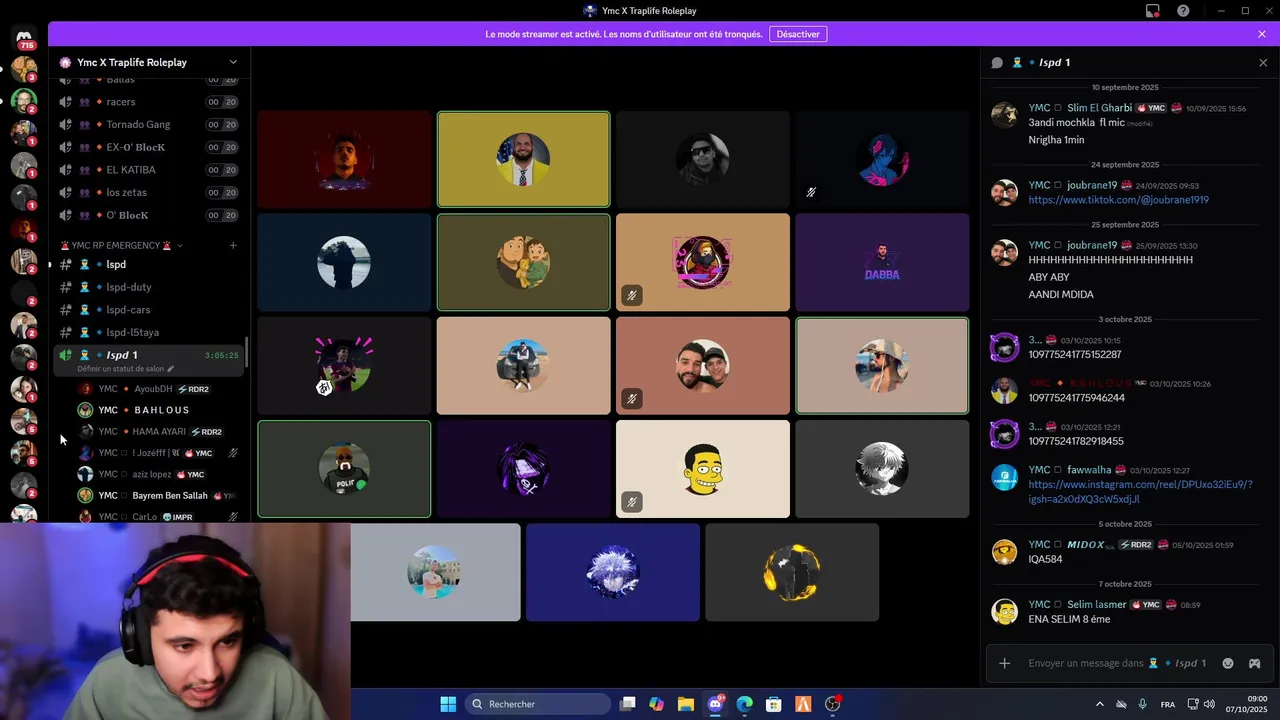Image resolution: width=1280 pixels, height=720 pixels.
Task: Click Bayrem Ben Sallah in member list
Action: pyautogui.click(x=170, y=496)
